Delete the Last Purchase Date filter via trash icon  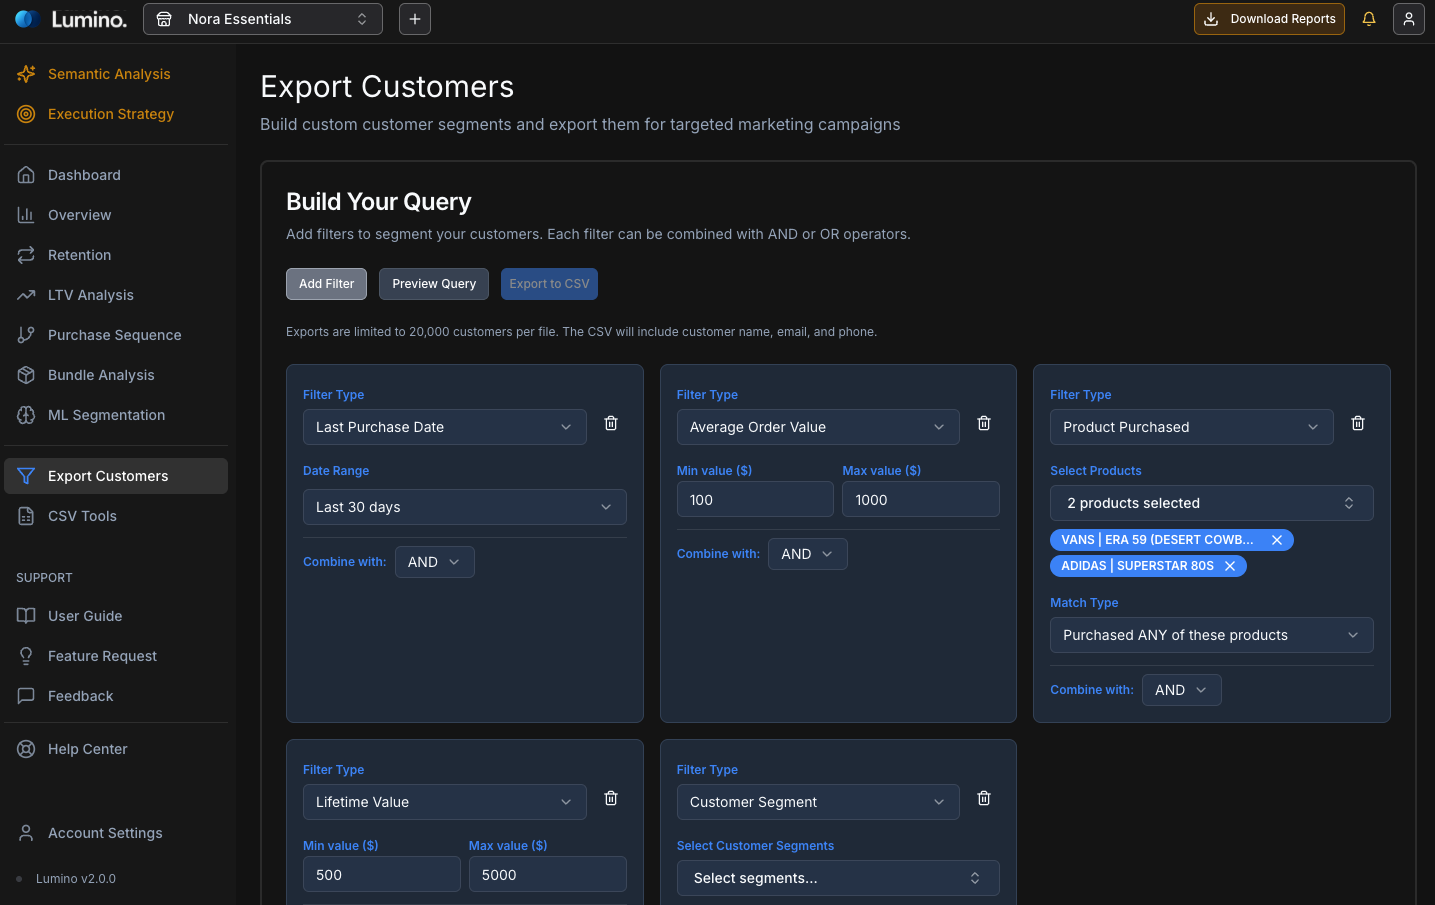coord(610,423)
